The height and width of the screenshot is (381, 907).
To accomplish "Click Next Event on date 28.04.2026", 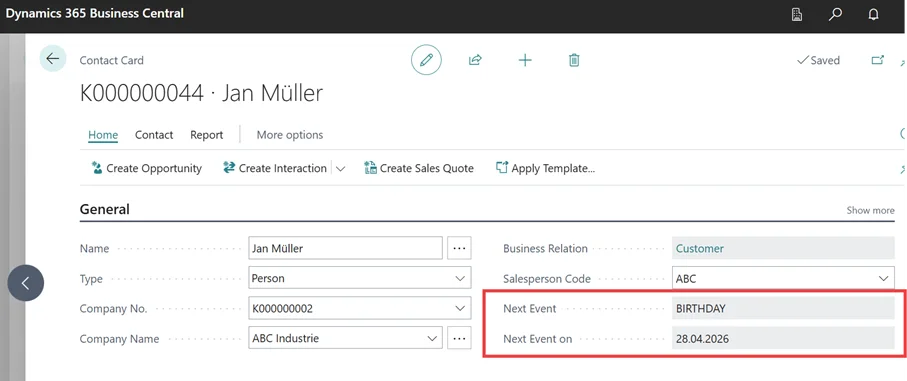I will (x=783, y=338).
